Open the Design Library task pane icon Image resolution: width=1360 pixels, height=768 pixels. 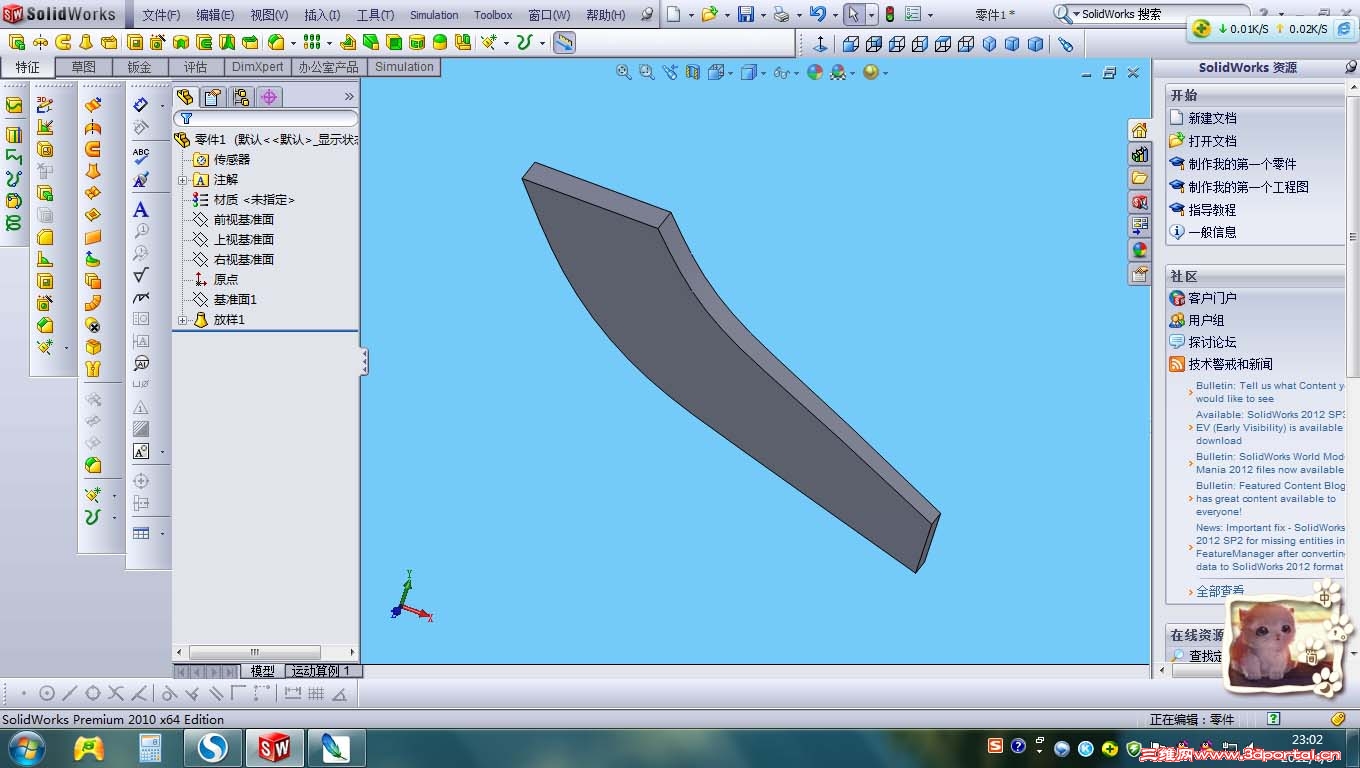tap(1140, 154)
